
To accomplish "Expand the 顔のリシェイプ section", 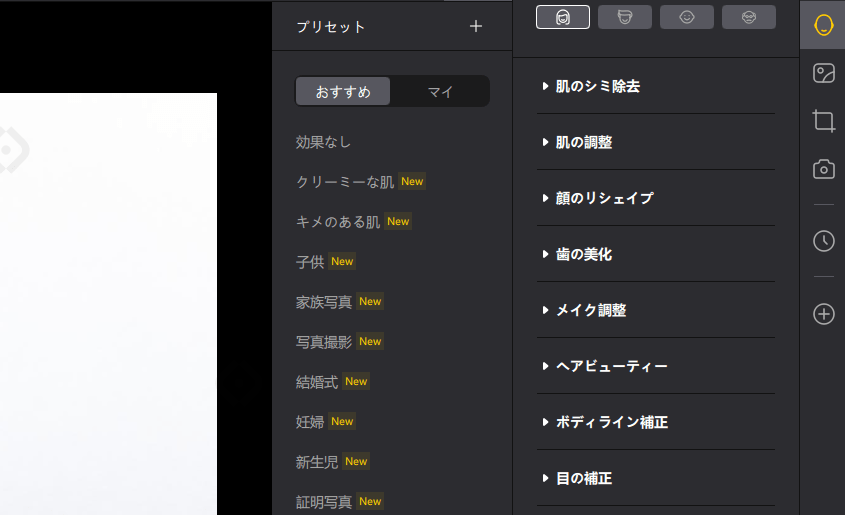I will click(604, 198).
